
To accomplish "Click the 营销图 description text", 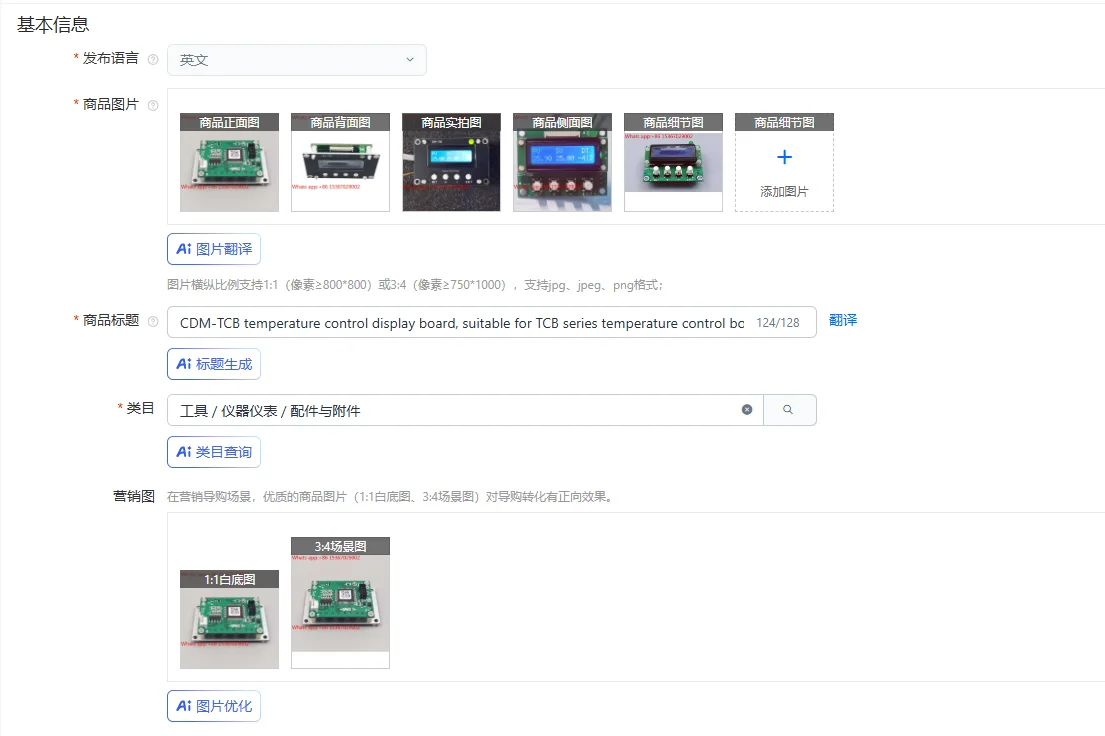I will pos(391,497).
